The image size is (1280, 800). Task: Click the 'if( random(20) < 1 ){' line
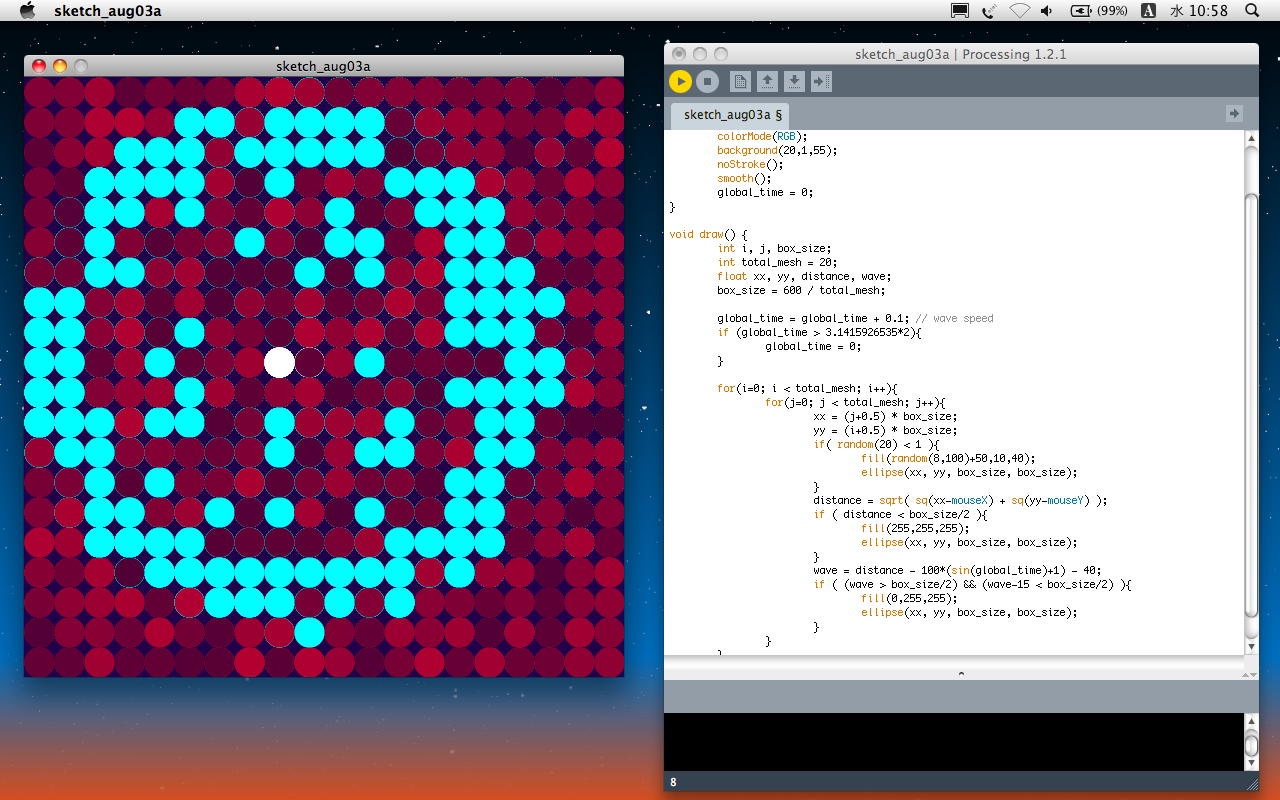tap(876, 444)
